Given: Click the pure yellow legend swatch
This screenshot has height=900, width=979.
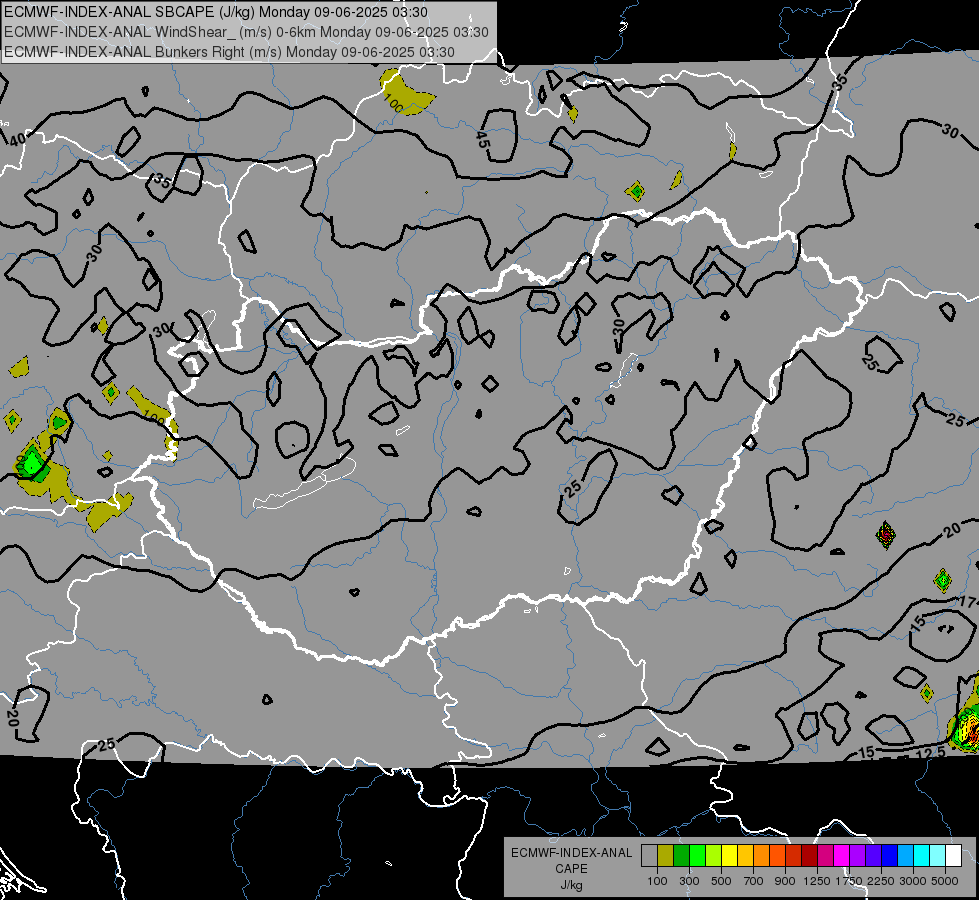Looking at the screenshot, I should (x=729, y=856).
